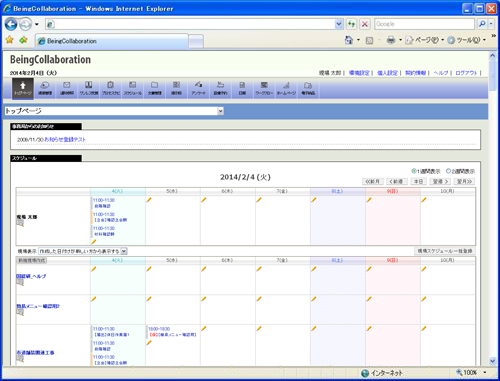The height and width of the screenshot is (381, 500).
Task: Open the search provider dropdown arrow
Action: tap(491, 24)
